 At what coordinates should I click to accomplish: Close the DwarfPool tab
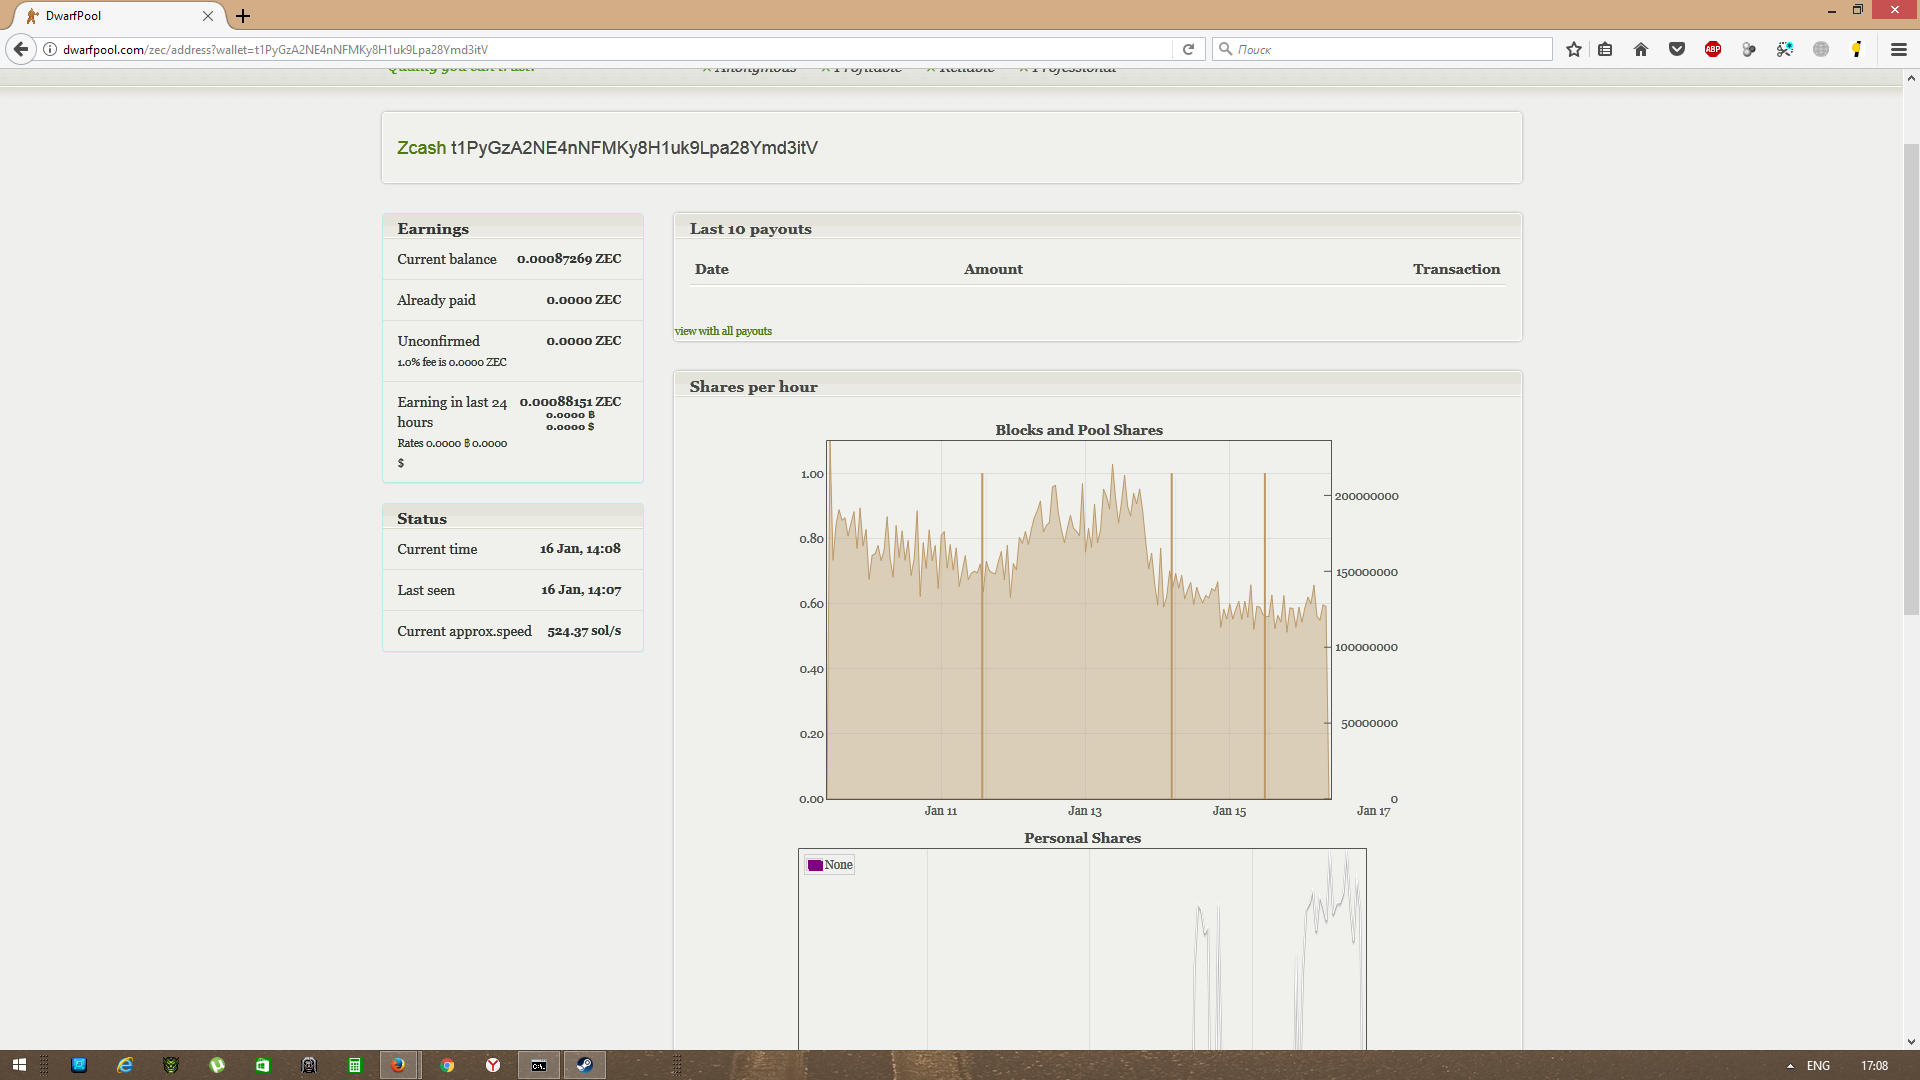pos(208,16)
